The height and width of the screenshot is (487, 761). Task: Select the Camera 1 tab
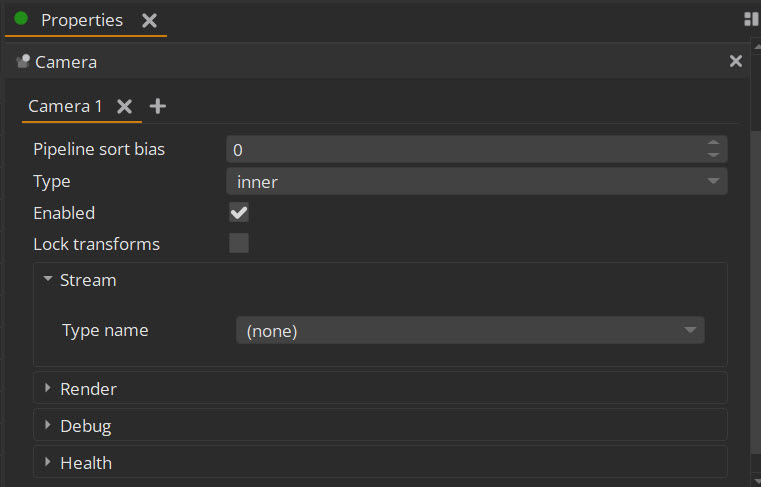coord(65,106)
